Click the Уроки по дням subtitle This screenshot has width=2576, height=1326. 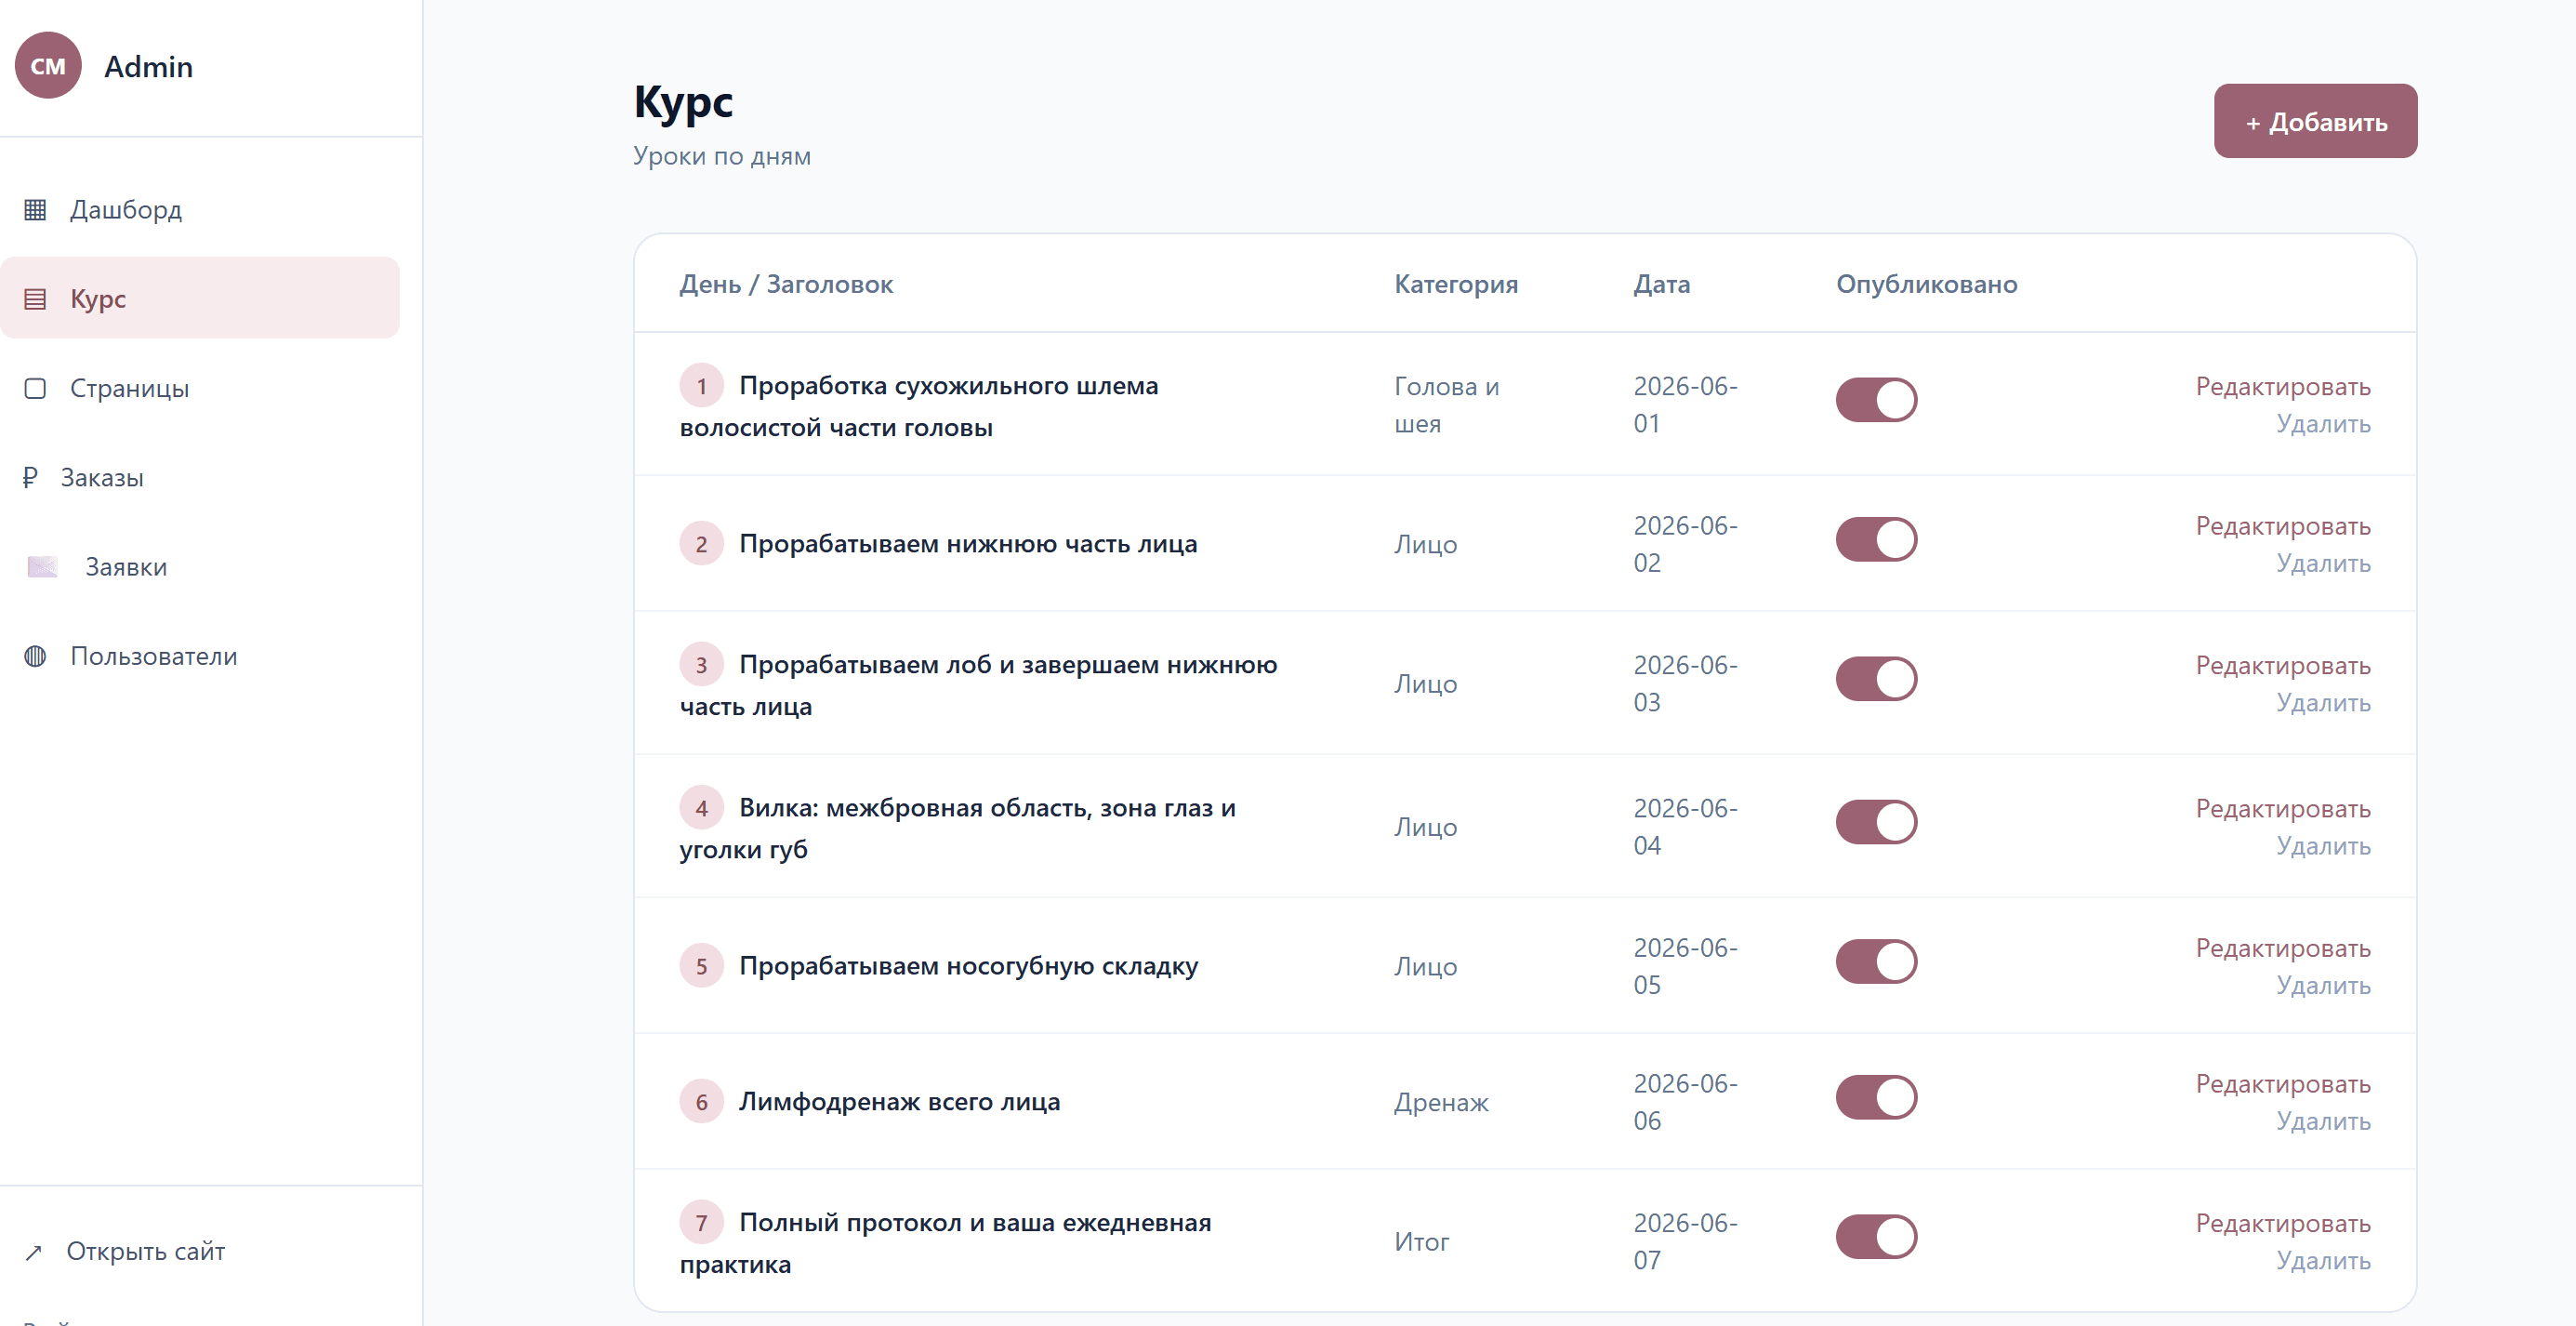point(721,157)
